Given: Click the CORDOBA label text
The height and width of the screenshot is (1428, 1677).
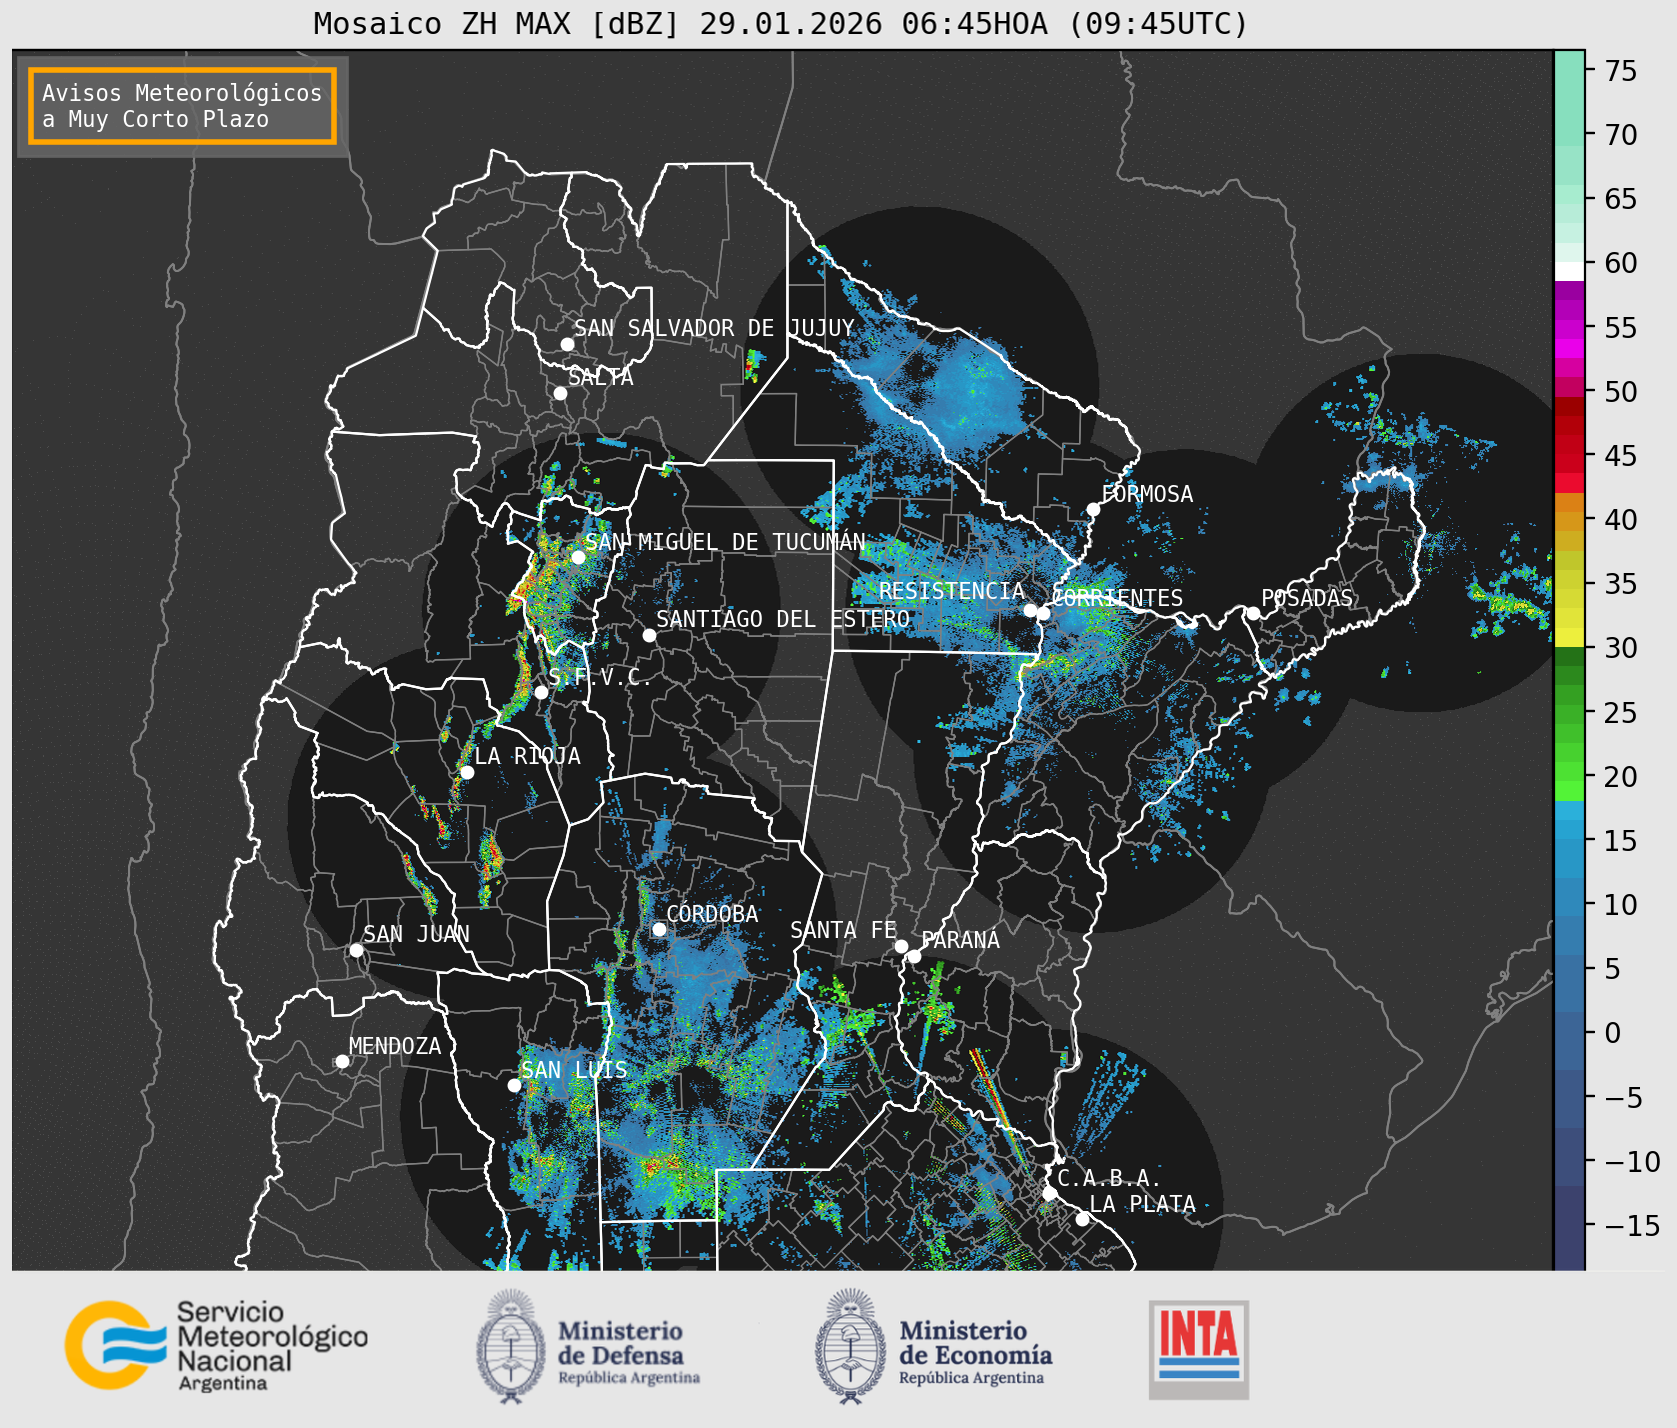Looking at the screenshot, I should [712, 914].
